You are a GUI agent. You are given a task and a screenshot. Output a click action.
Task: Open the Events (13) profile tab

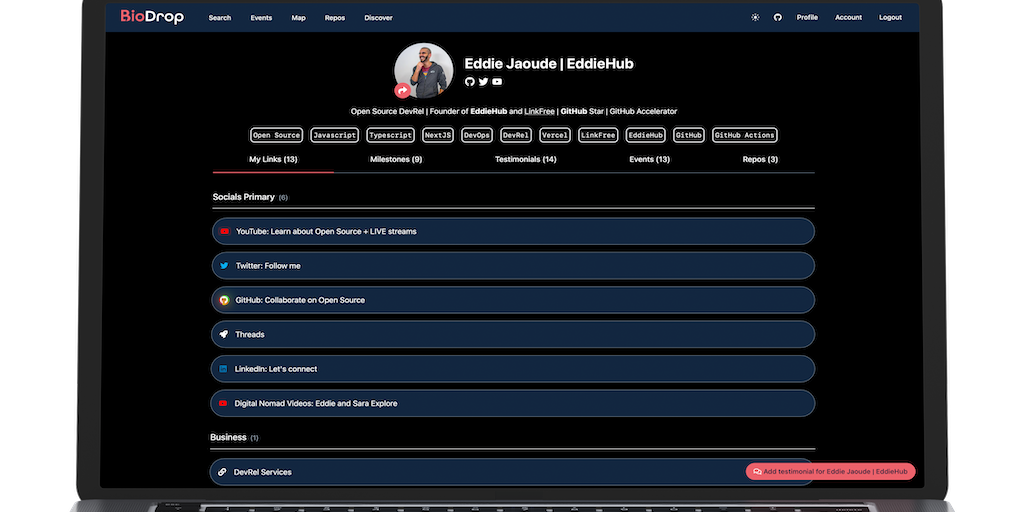click(649, 159)
